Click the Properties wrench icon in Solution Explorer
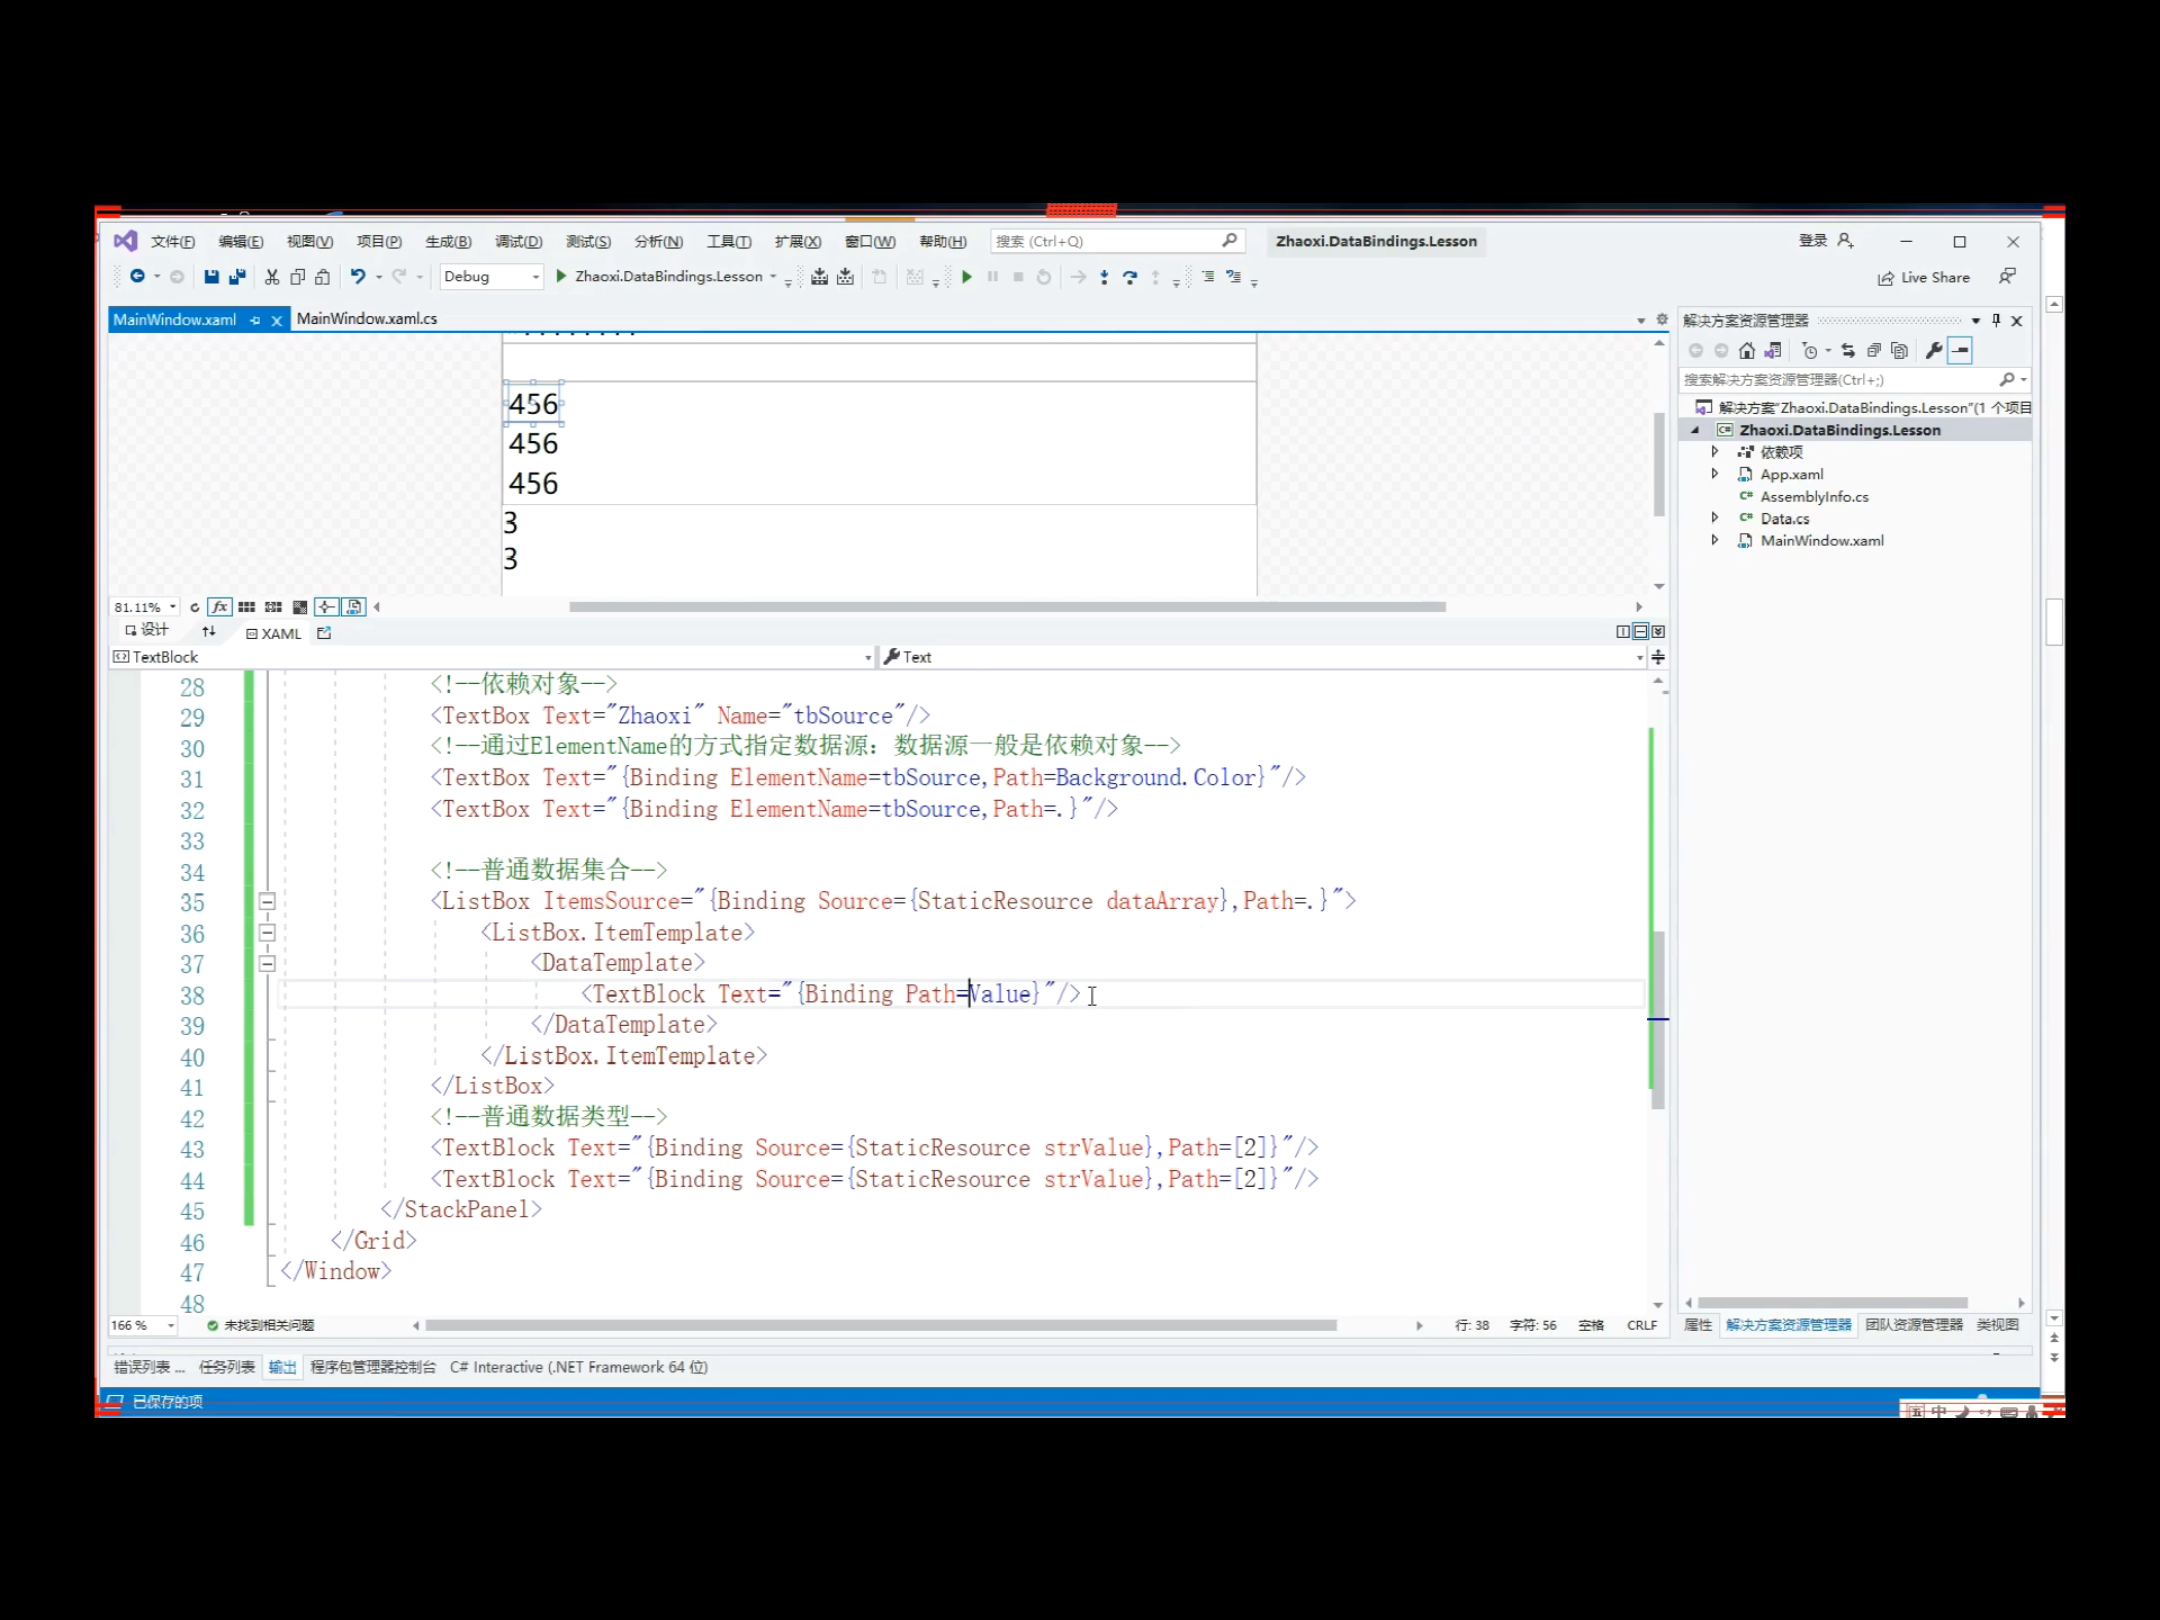2160x1620 pixels. tap(1933, 350)
